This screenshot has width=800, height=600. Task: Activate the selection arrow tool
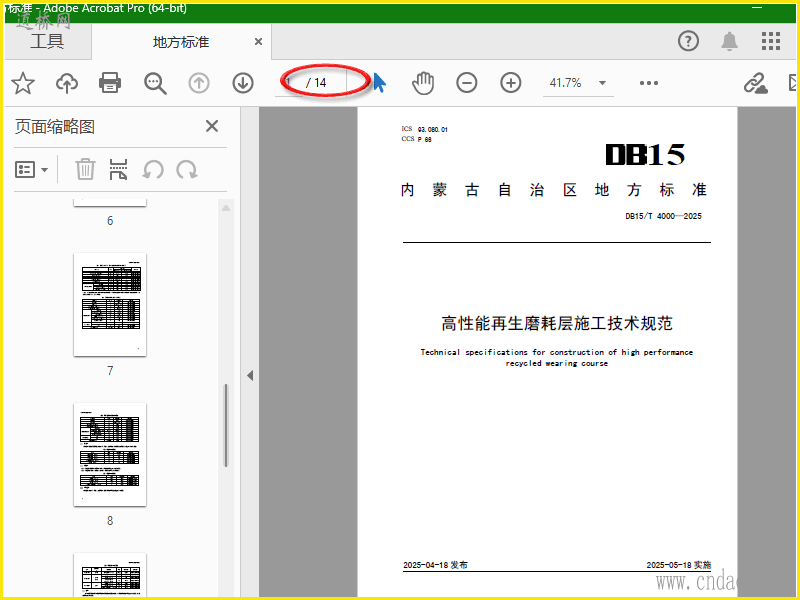(379, 83)
